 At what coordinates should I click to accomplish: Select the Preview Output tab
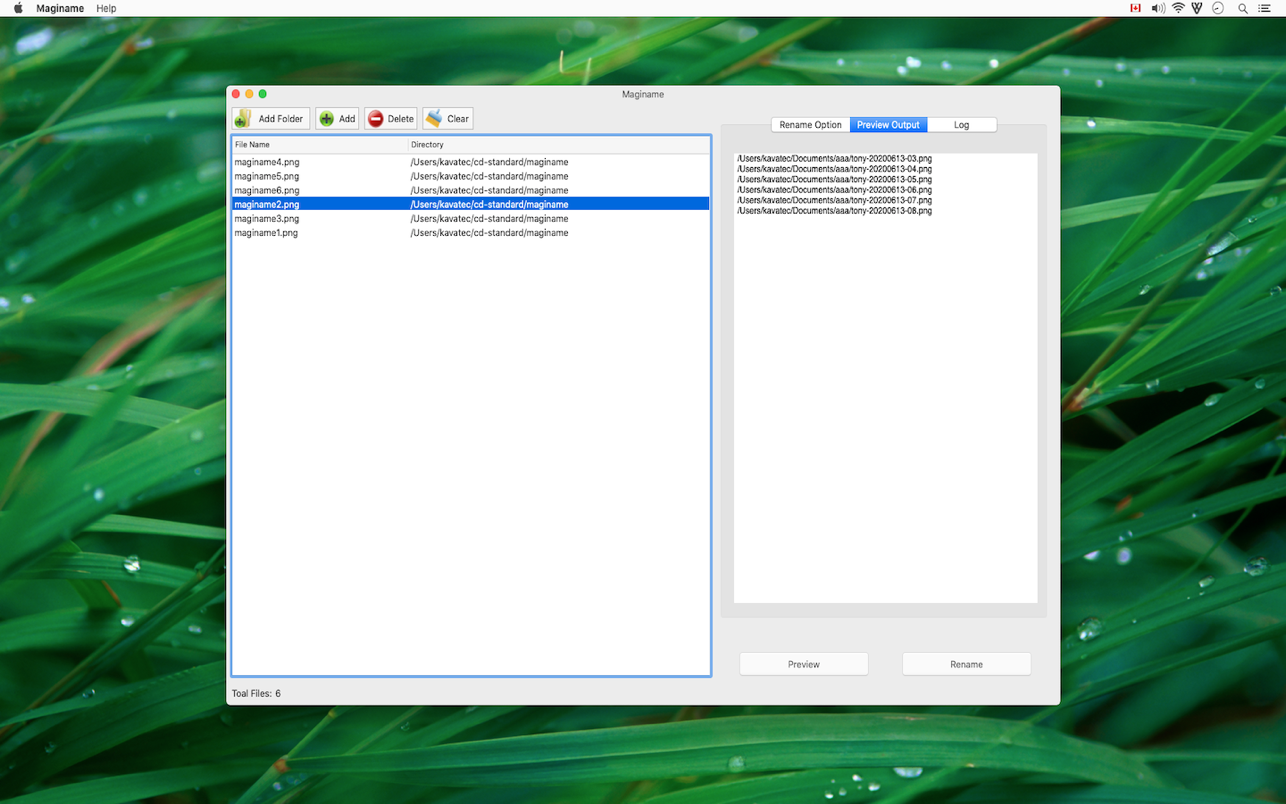pyautogui.click(x=888, y=125)
